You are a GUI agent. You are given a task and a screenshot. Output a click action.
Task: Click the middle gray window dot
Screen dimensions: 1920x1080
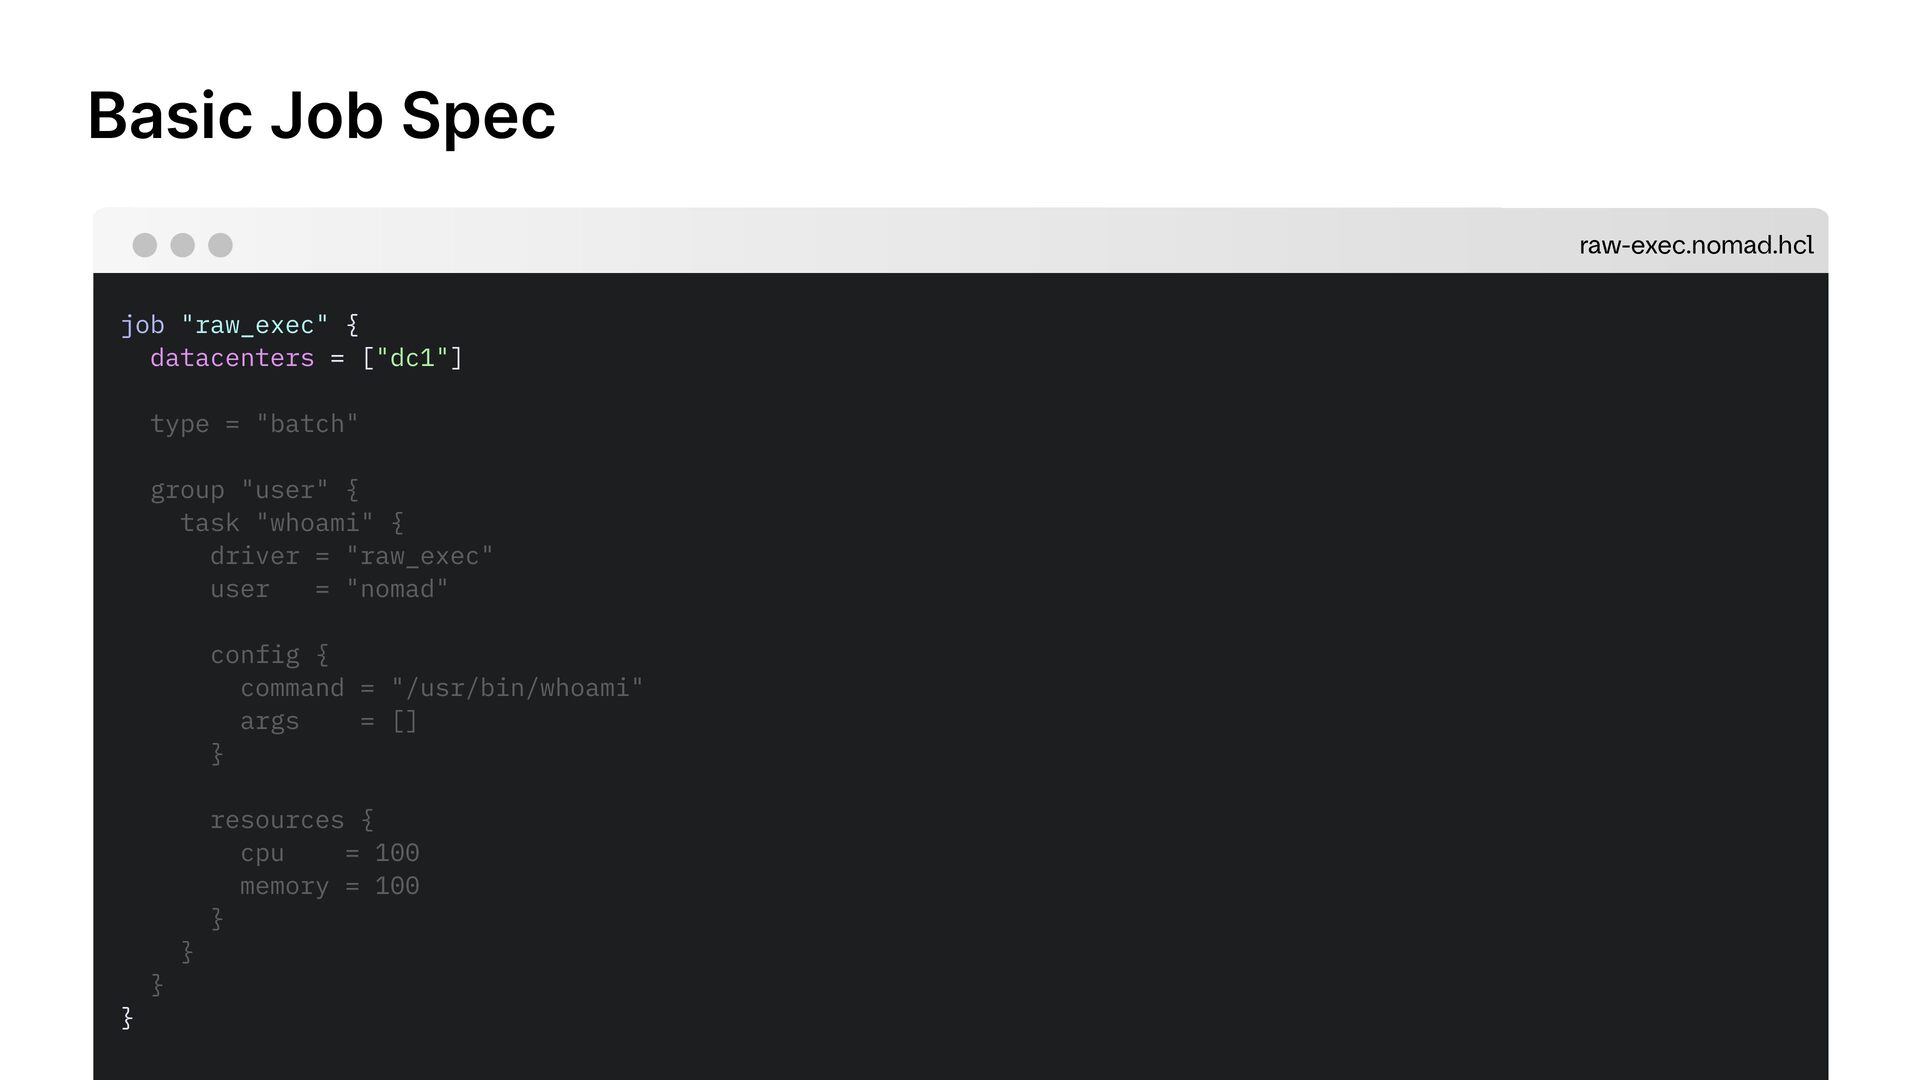[x=182, y=245]
